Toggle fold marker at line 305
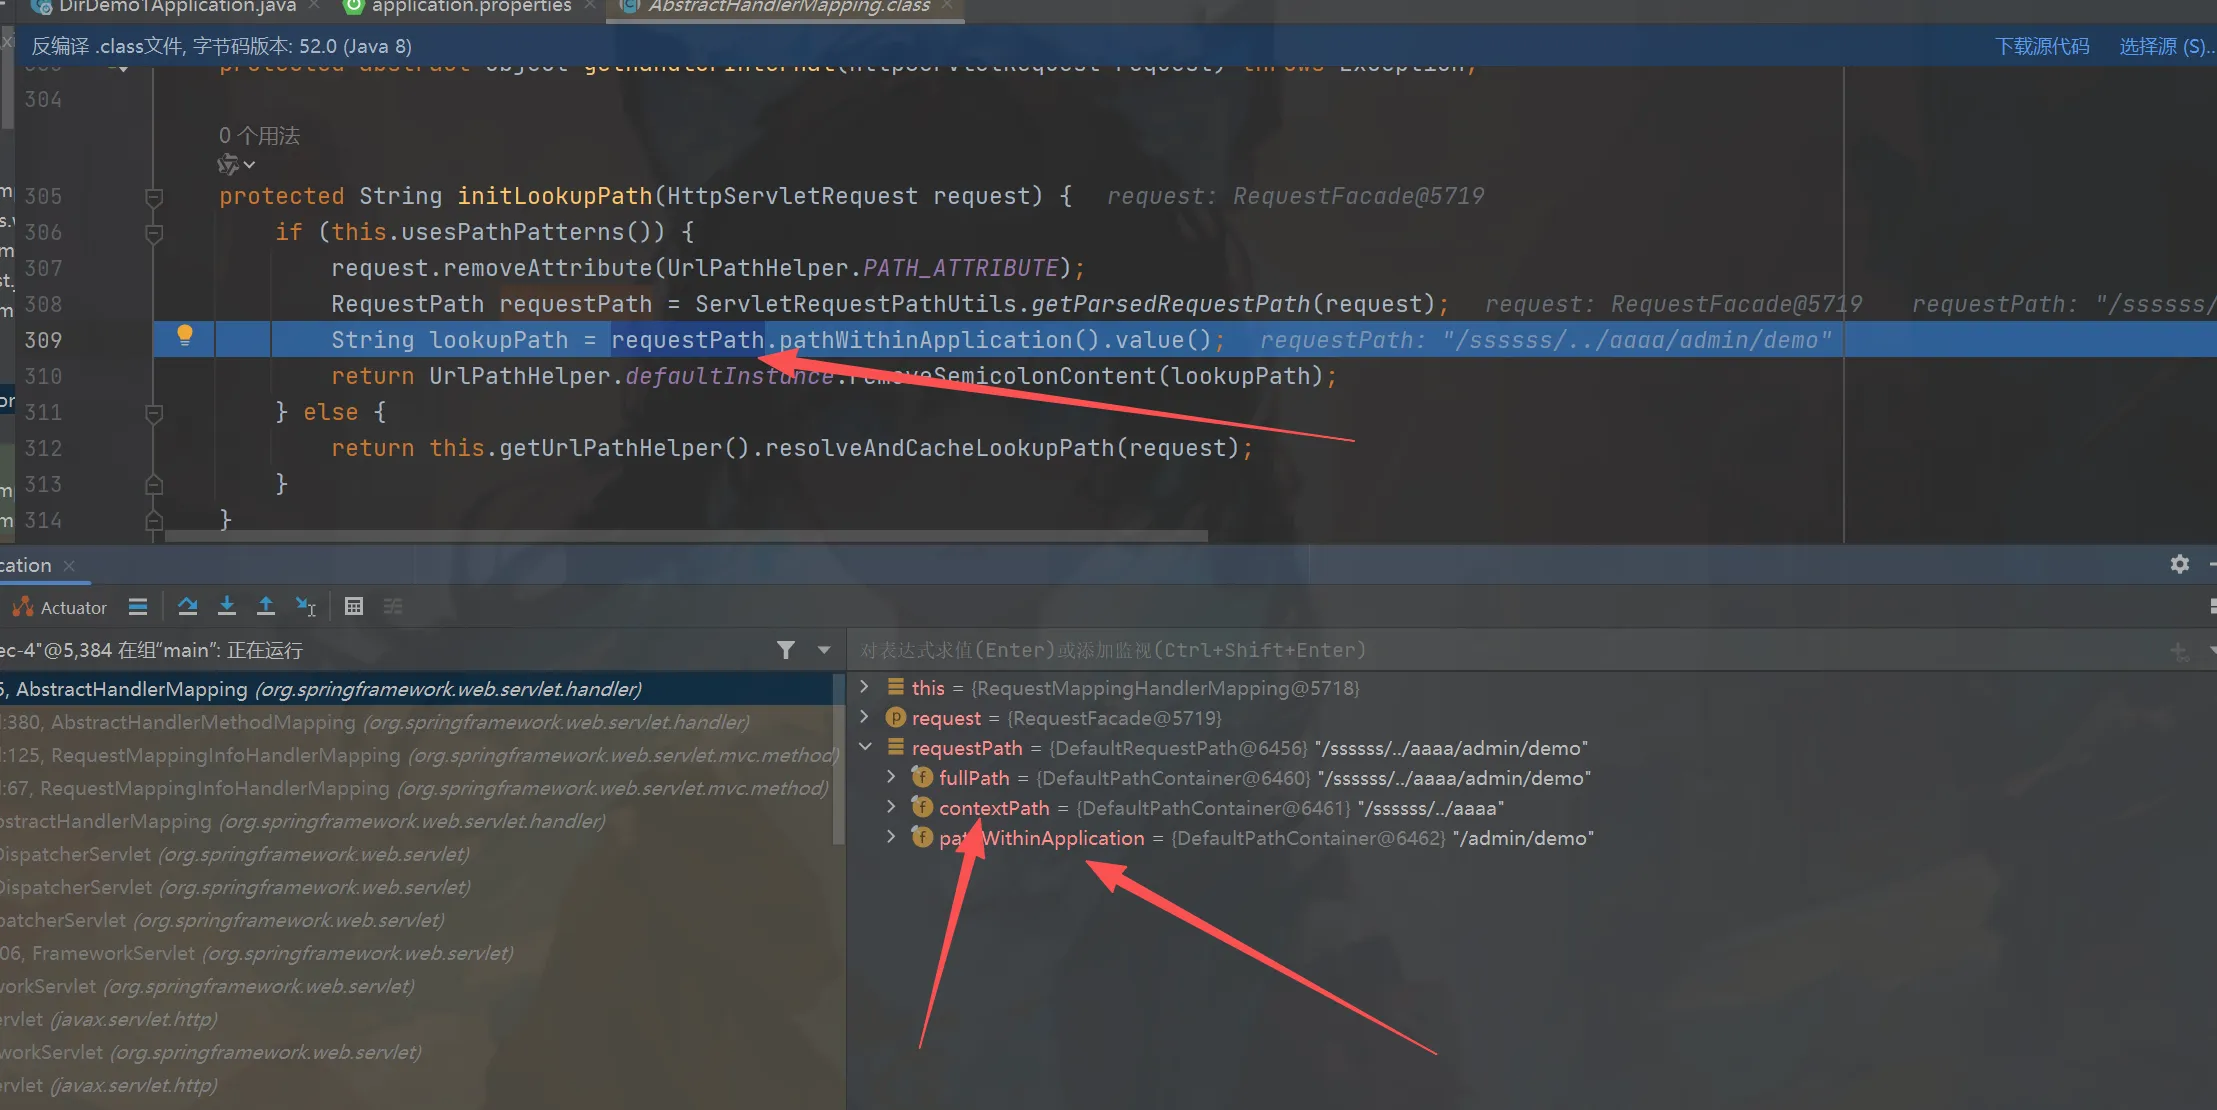The width and height of the screenshot is (2217, 1110). click(154, 197)
